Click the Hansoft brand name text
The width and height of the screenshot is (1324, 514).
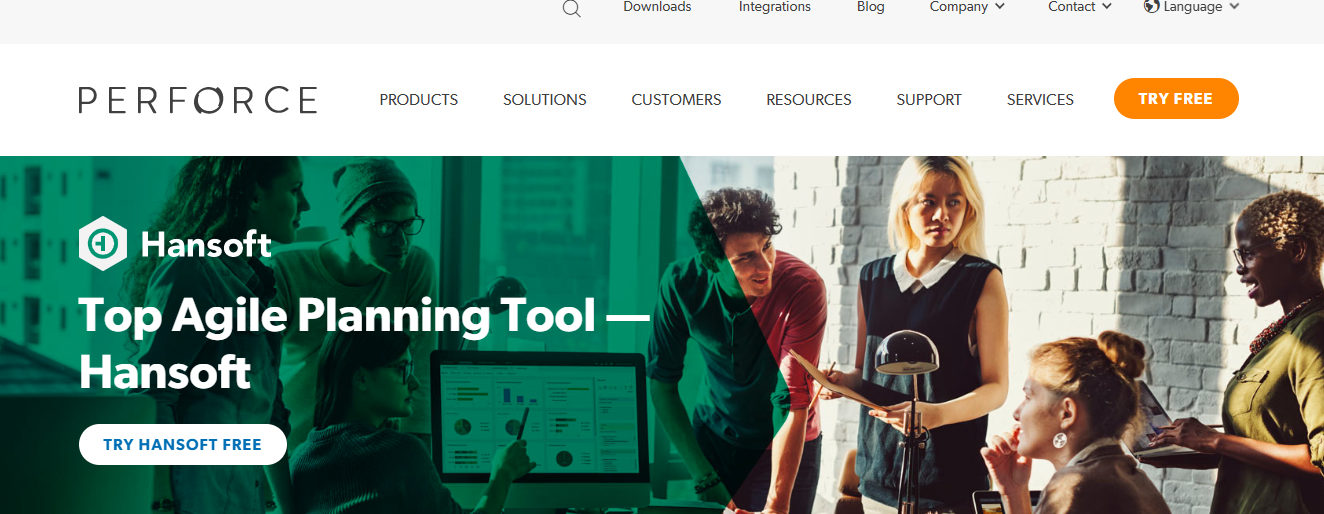(x=206, y=244)
